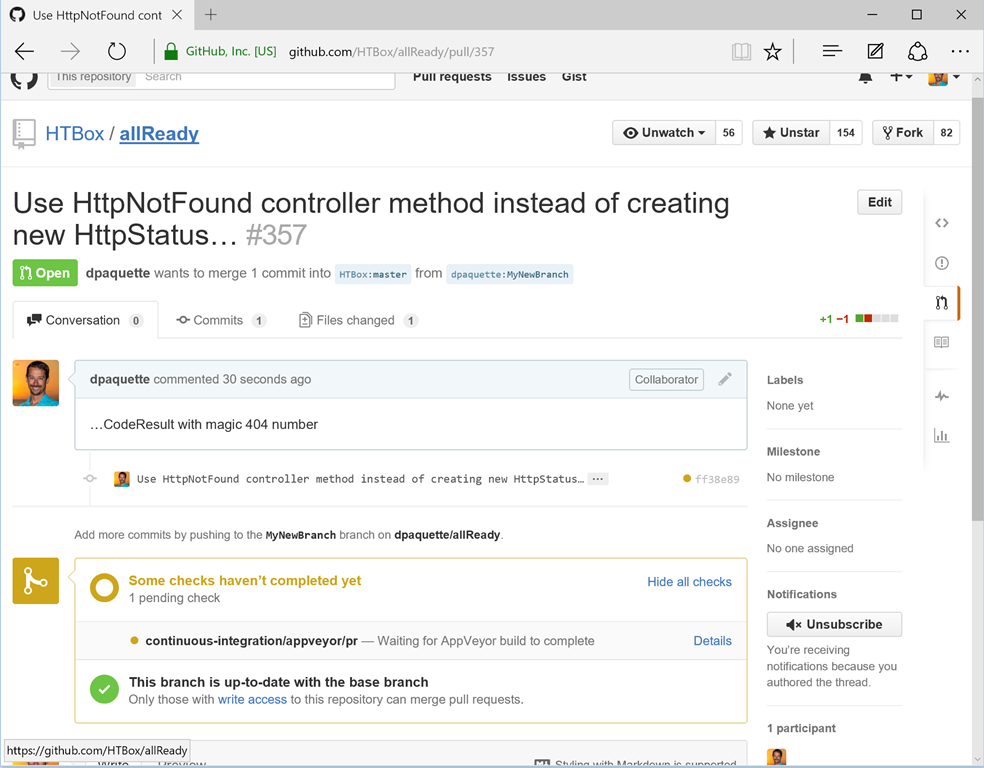Open Pull requests icon in repository sidebar
Screen dimensions: 984x768
(x=941, y=303)
